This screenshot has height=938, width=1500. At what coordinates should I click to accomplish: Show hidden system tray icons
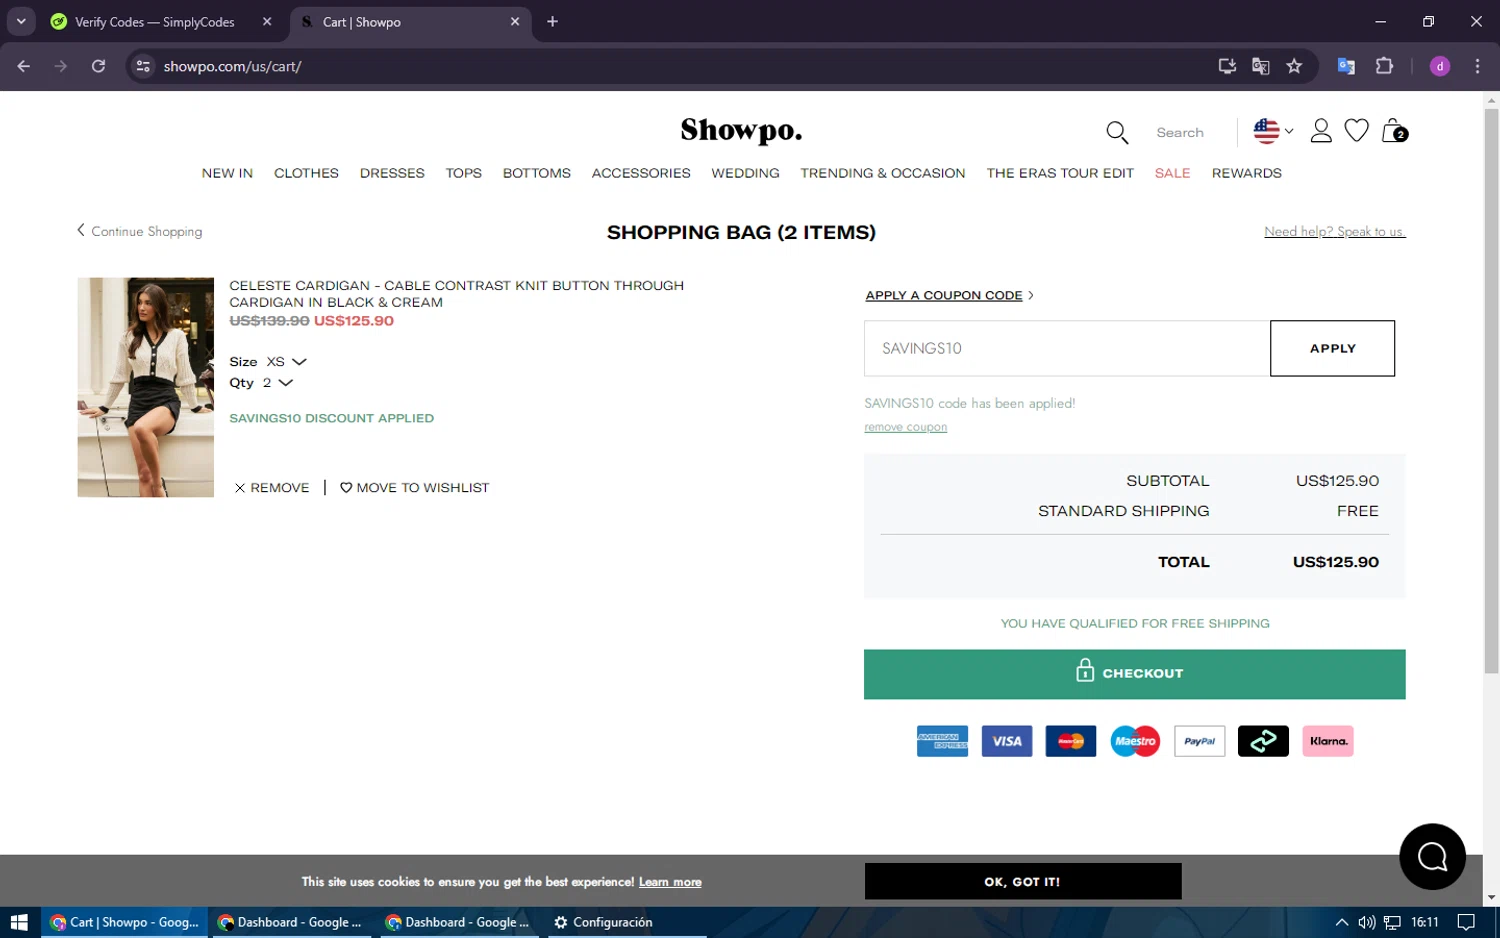(1341, 922)
